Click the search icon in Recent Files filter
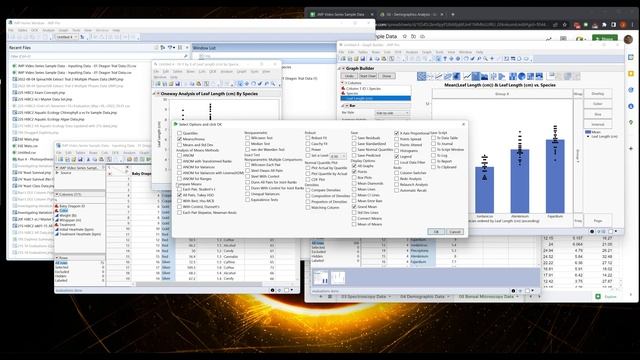 186,56
